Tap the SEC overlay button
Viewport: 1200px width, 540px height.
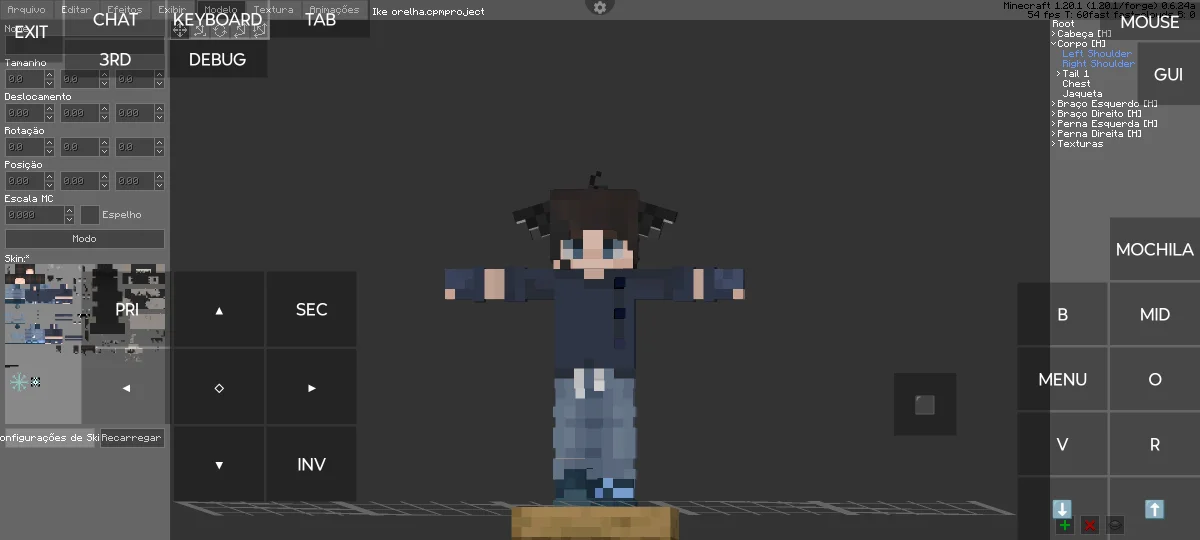tap(312, 310)
